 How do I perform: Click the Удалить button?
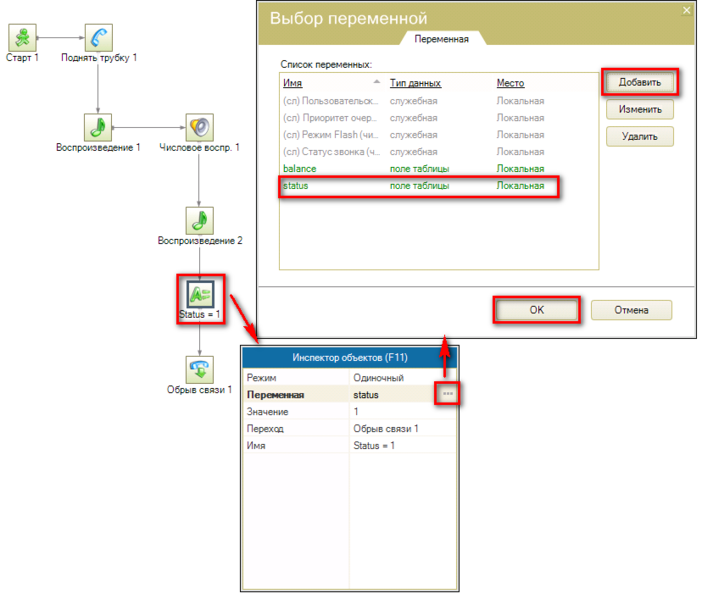pos(640,137)
